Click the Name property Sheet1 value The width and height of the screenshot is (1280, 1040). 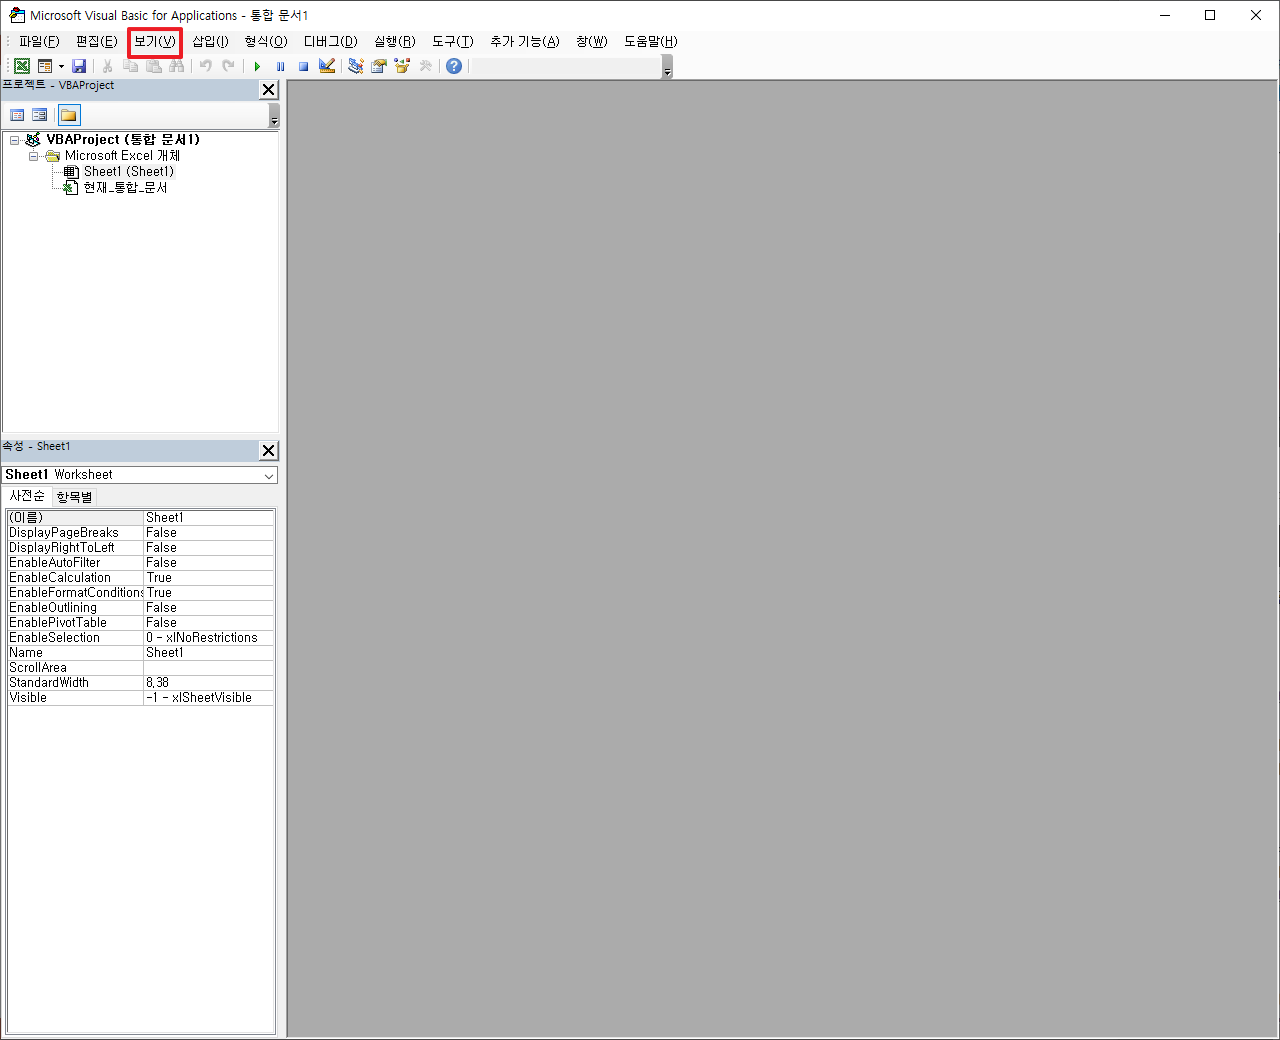click(208, 653)
